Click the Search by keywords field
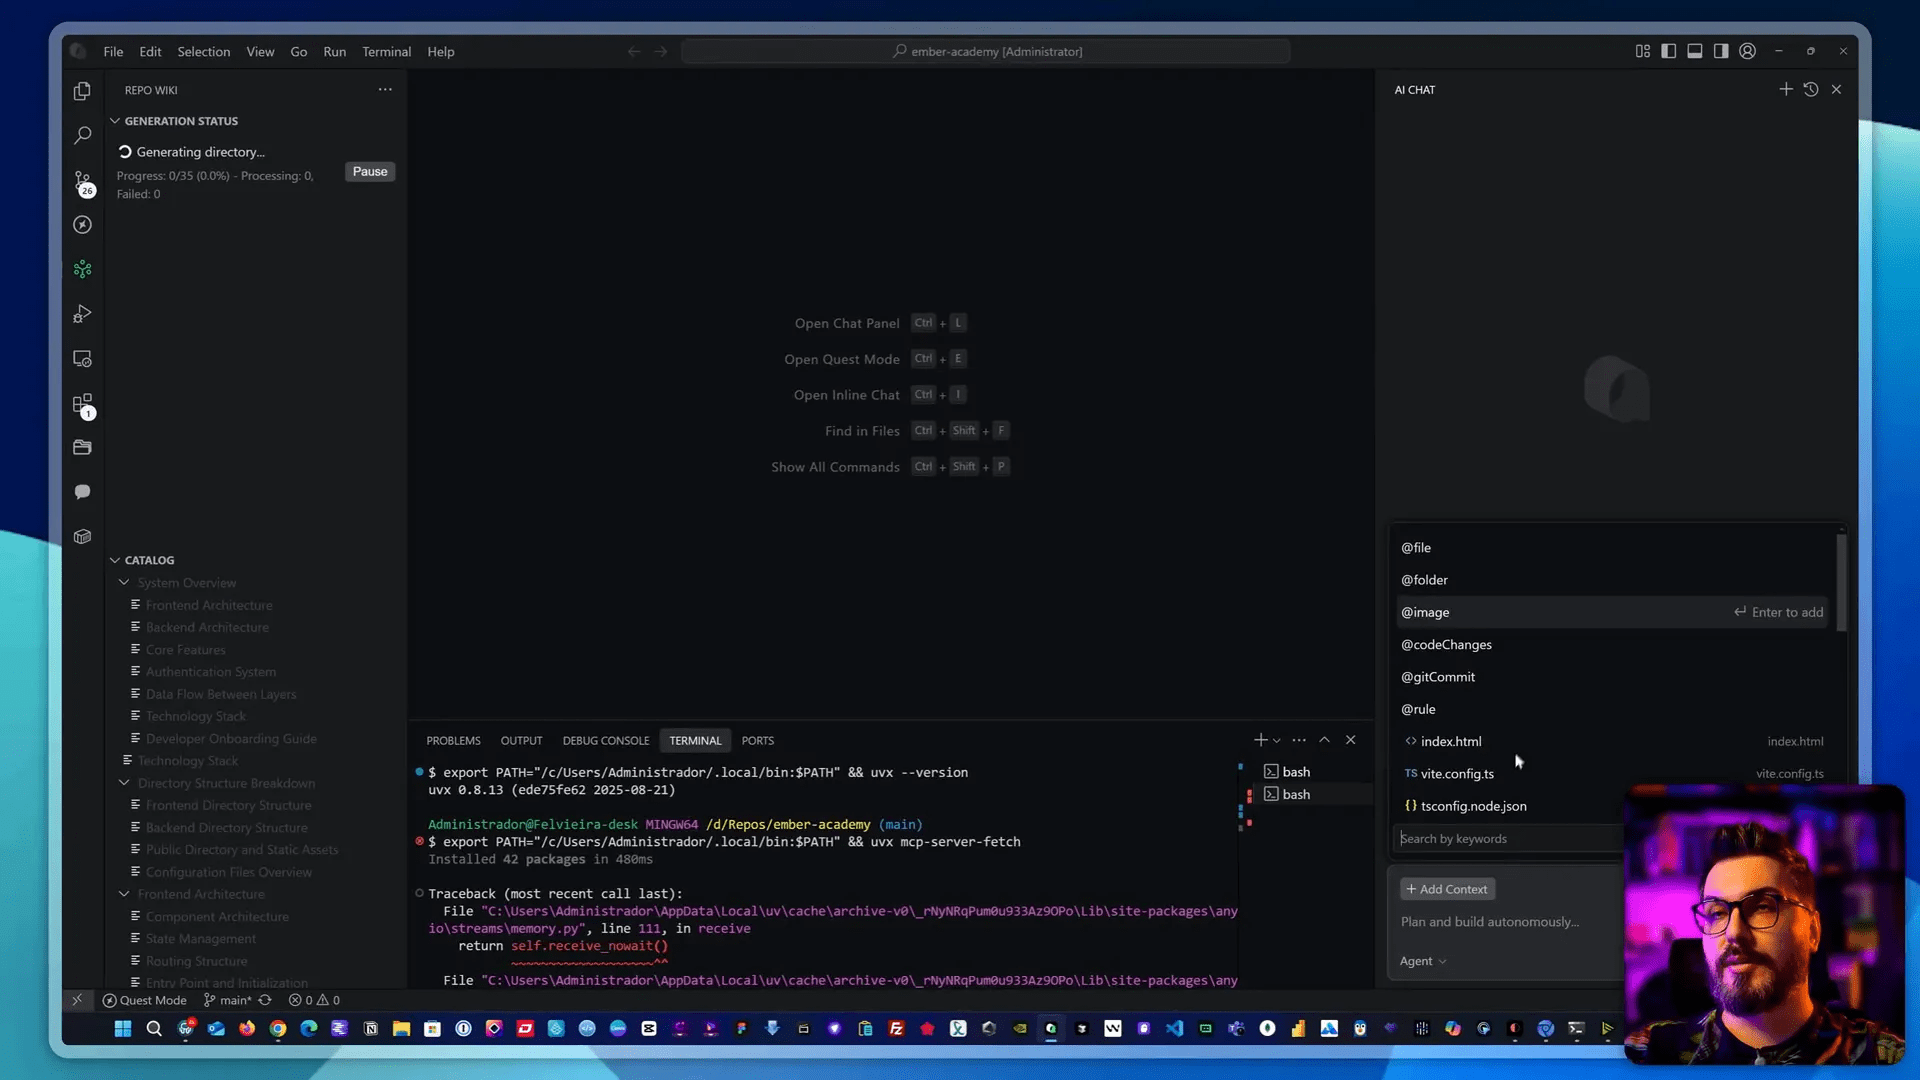The height and width of the screenshot is (1080, 1920). pos(1508,839)
